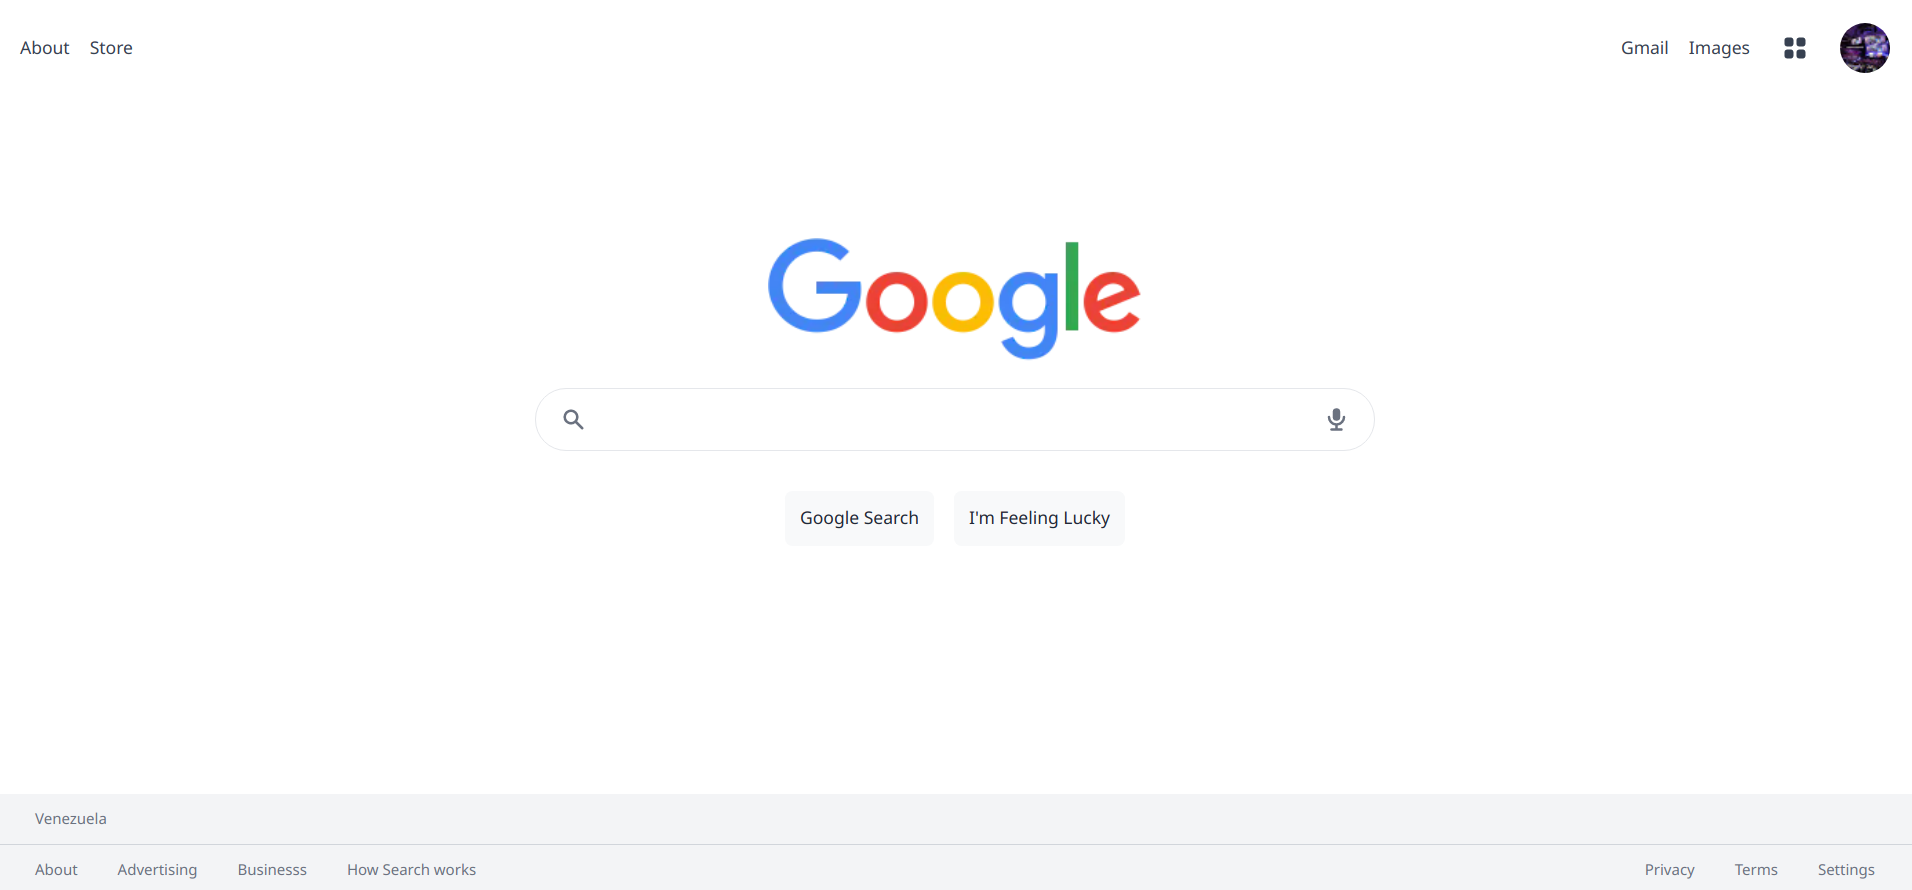Image resolution: width=1912 pixels, height=890 pixels.
Task: Open footer About link
Action: point(56,870)
